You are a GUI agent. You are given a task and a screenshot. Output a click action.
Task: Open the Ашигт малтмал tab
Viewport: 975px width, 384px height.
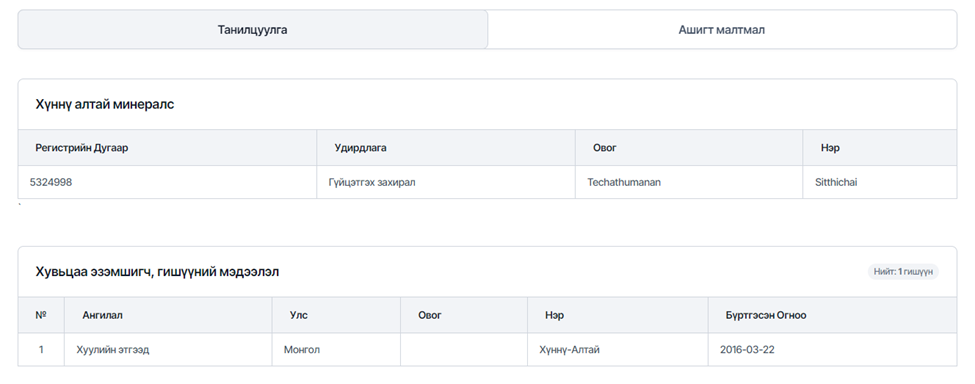[722, 29]
